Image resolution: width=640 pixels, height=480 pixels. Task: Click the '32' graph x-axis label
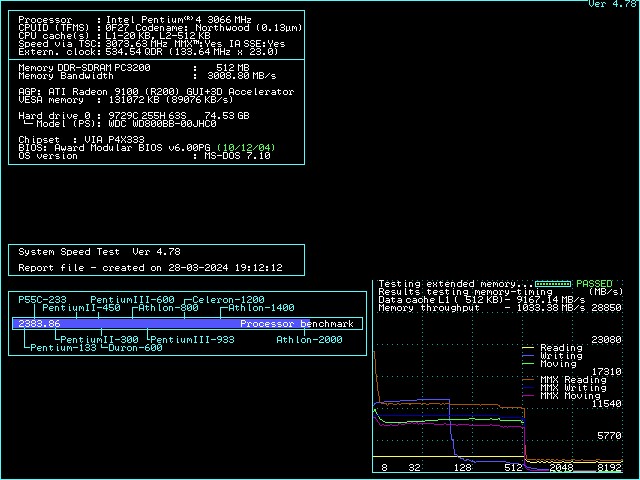(414, 468)
